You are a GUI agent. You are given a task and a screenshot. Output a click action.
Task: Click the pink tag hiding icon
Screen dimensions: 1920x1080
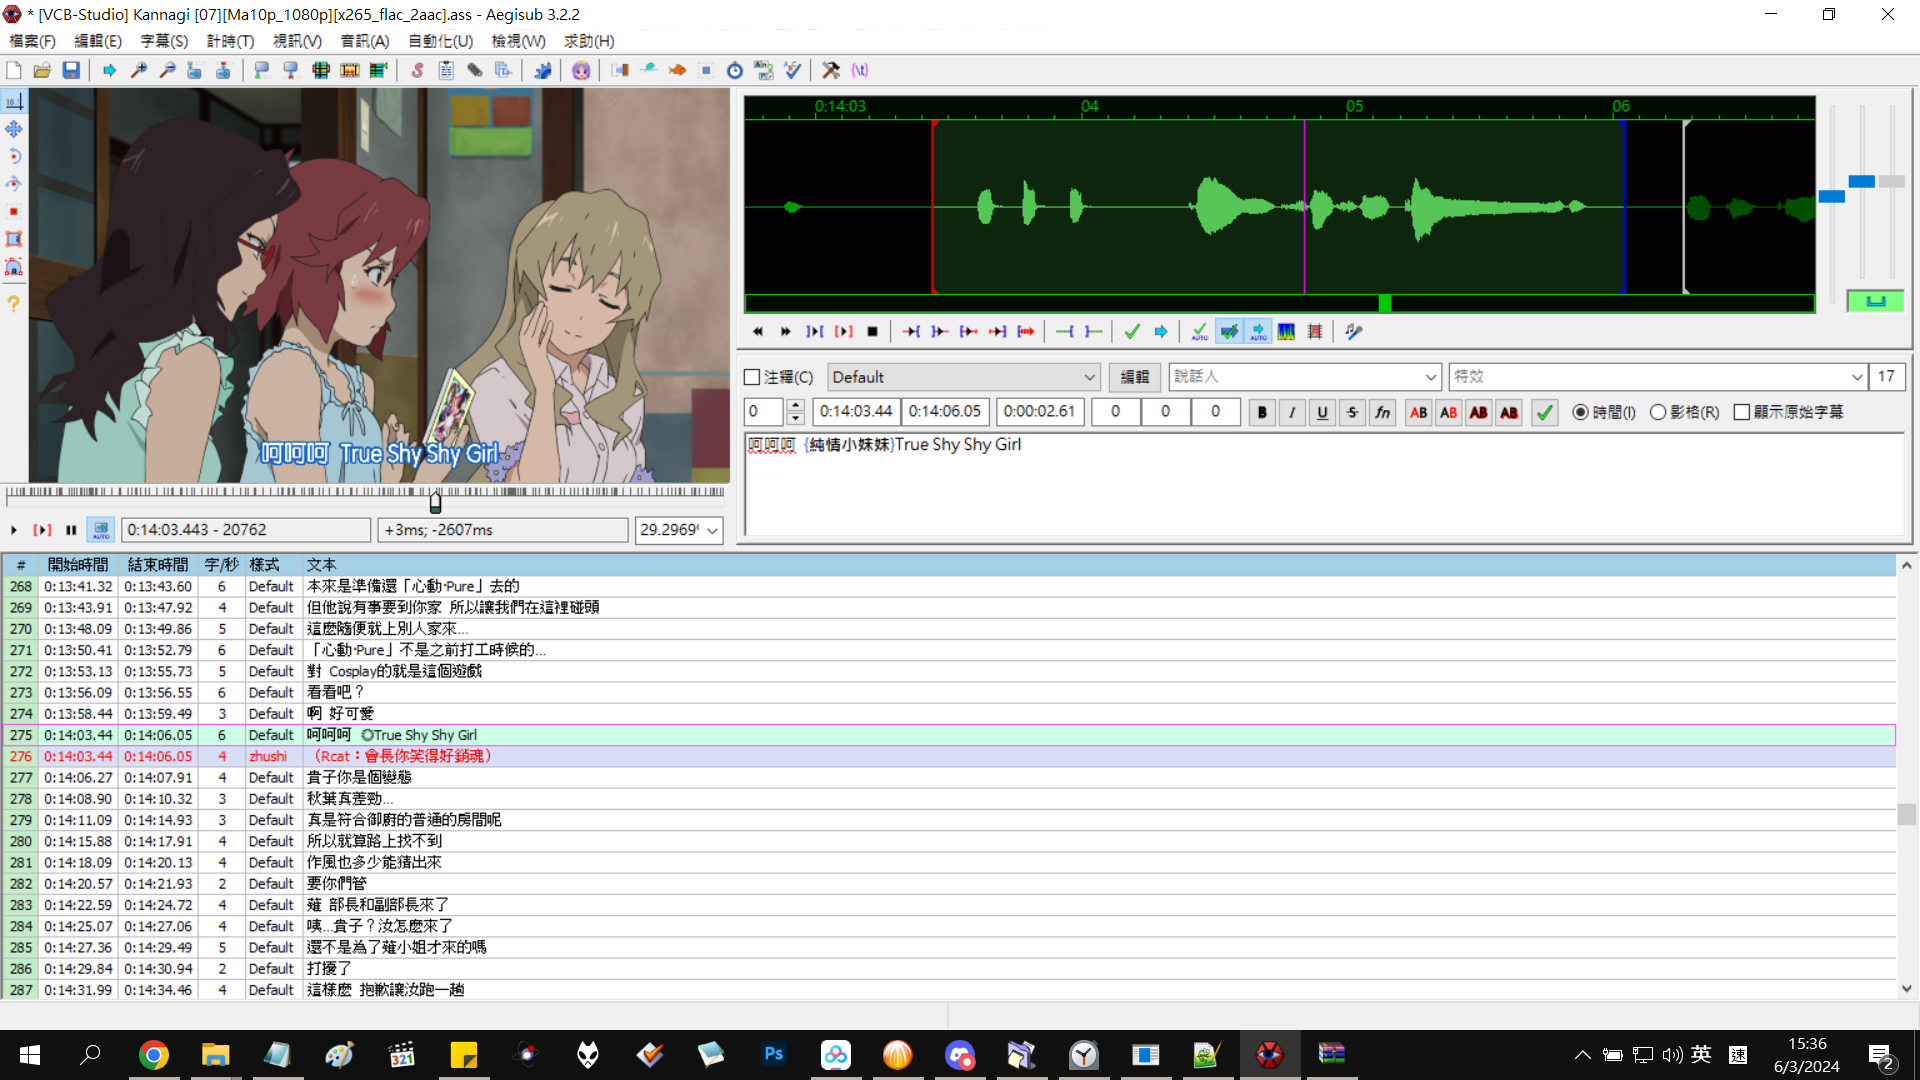click(860, 70)
